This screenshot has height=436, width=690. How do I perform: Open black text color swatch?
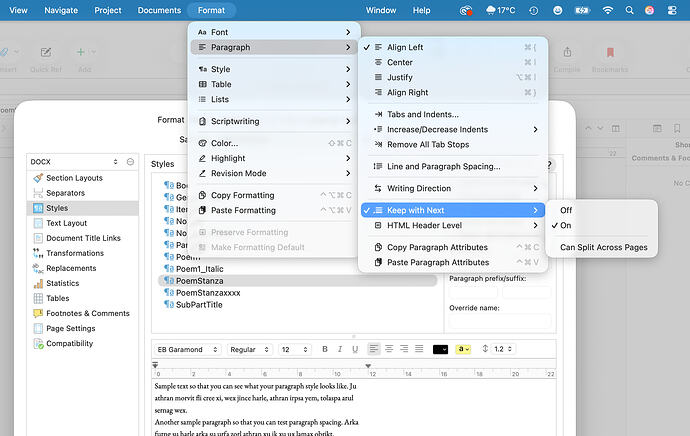(440, 349)
